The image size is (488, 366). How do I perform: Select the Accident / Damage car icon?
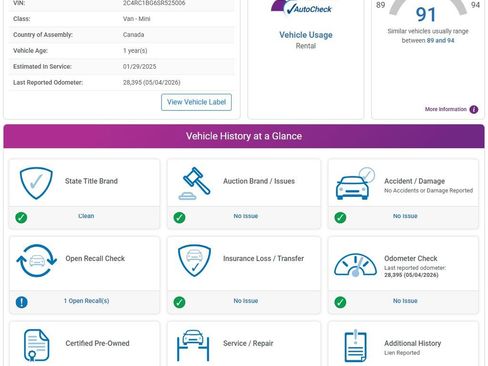point(355,183)
